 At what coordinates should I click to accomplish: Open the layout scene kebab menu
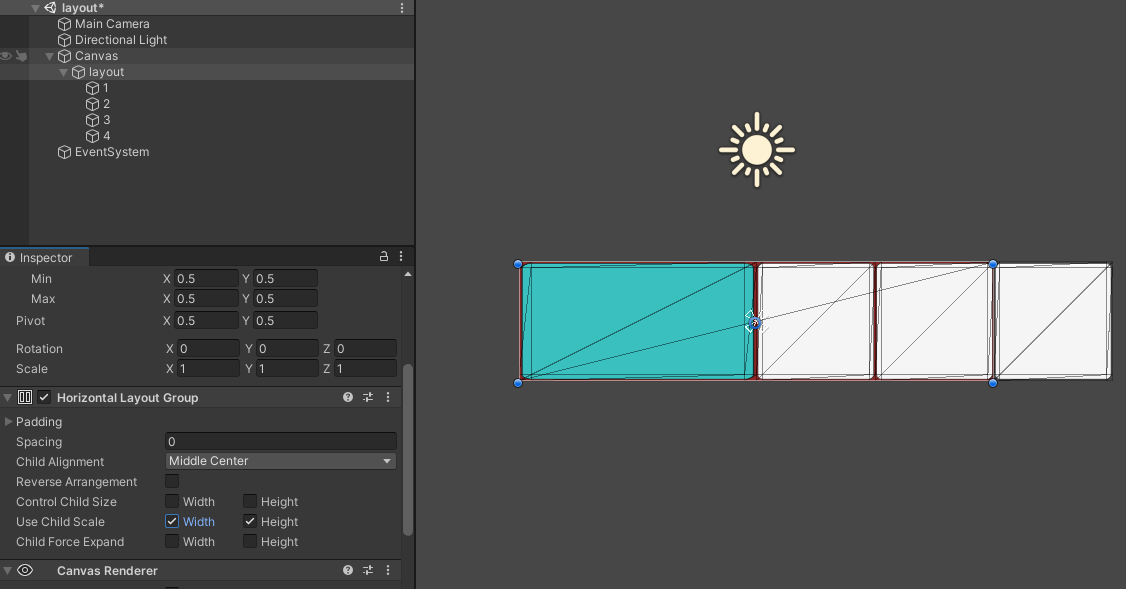pyautogui.click(x=401, y=8)
